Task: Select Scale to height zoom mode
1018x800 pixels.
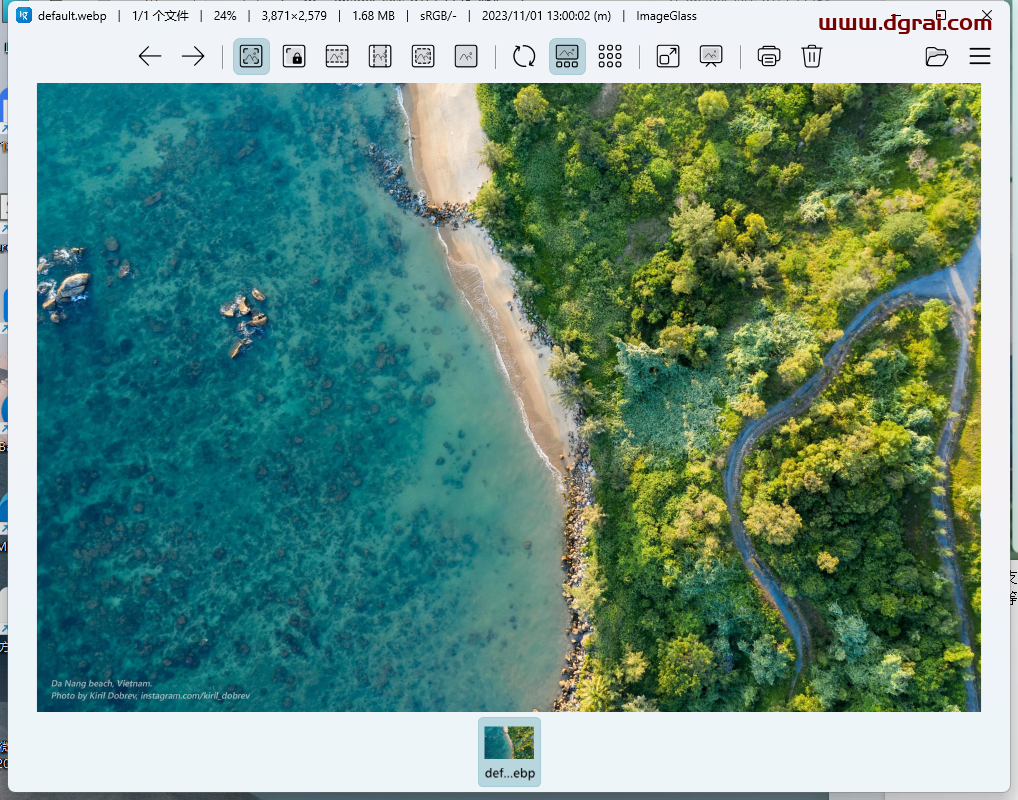Action: 380,56
